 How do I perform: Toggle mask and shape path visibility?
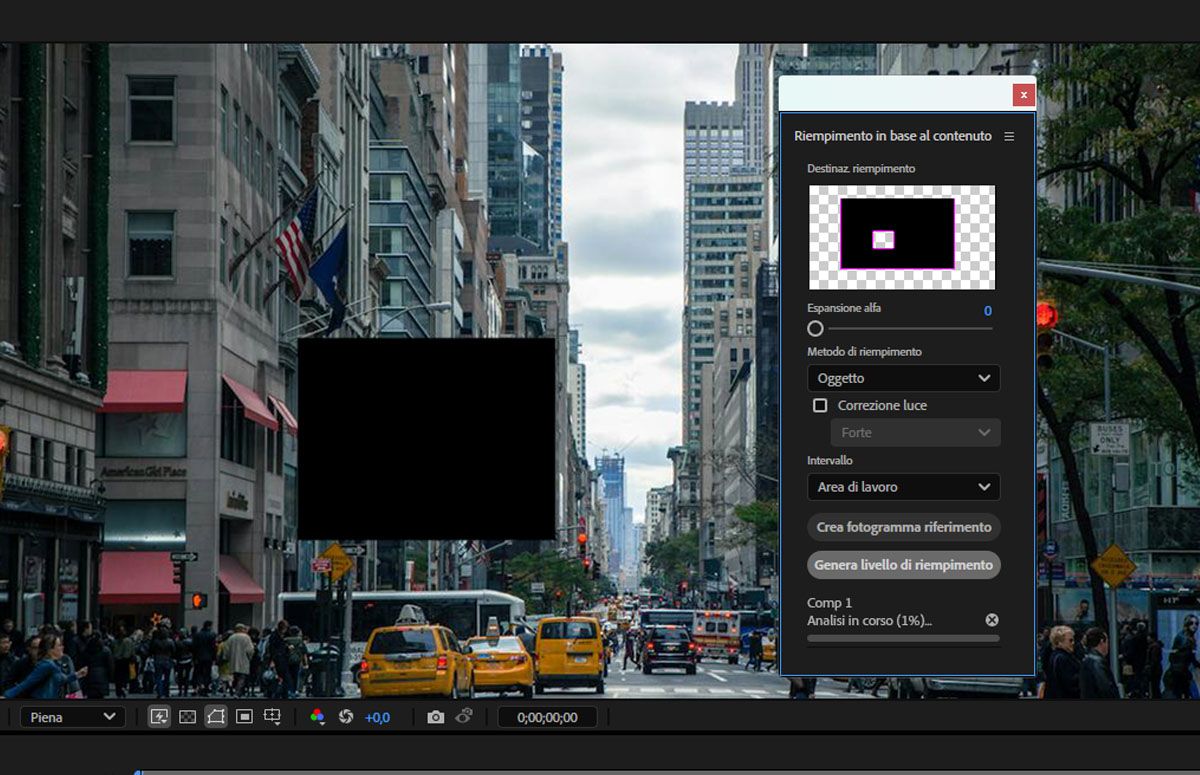pyautogui.click(x=215, y=717)
